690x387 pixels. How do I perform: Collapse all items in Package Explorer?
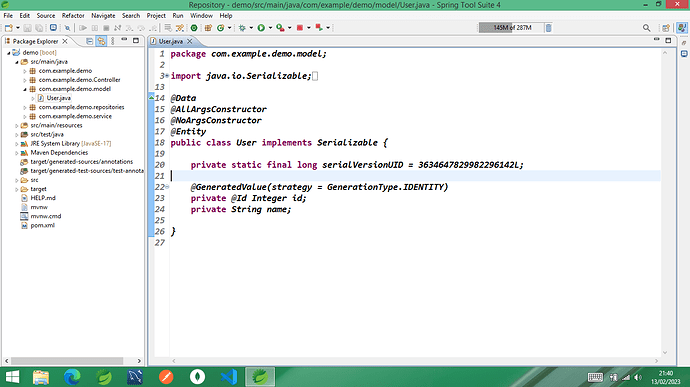89,41
